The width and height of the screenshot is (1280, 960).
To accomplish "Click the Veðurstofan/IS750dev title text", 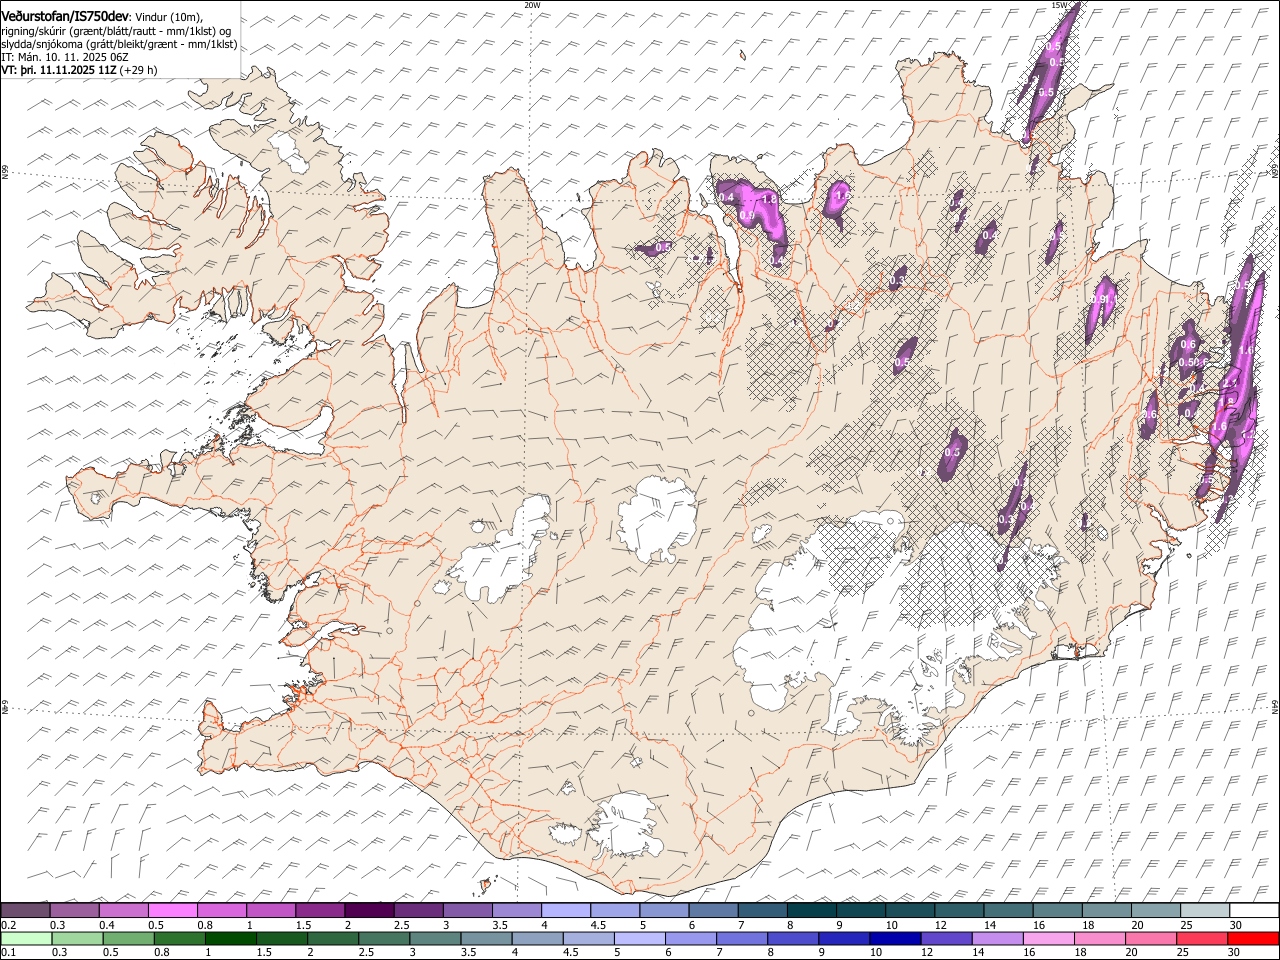I will coord(65,16).
